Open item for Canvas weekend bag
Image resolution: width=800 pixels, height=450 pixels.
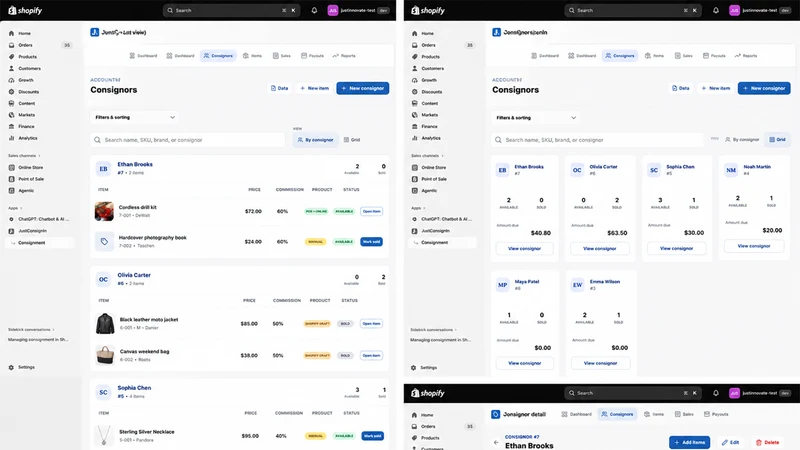(371, 356)
